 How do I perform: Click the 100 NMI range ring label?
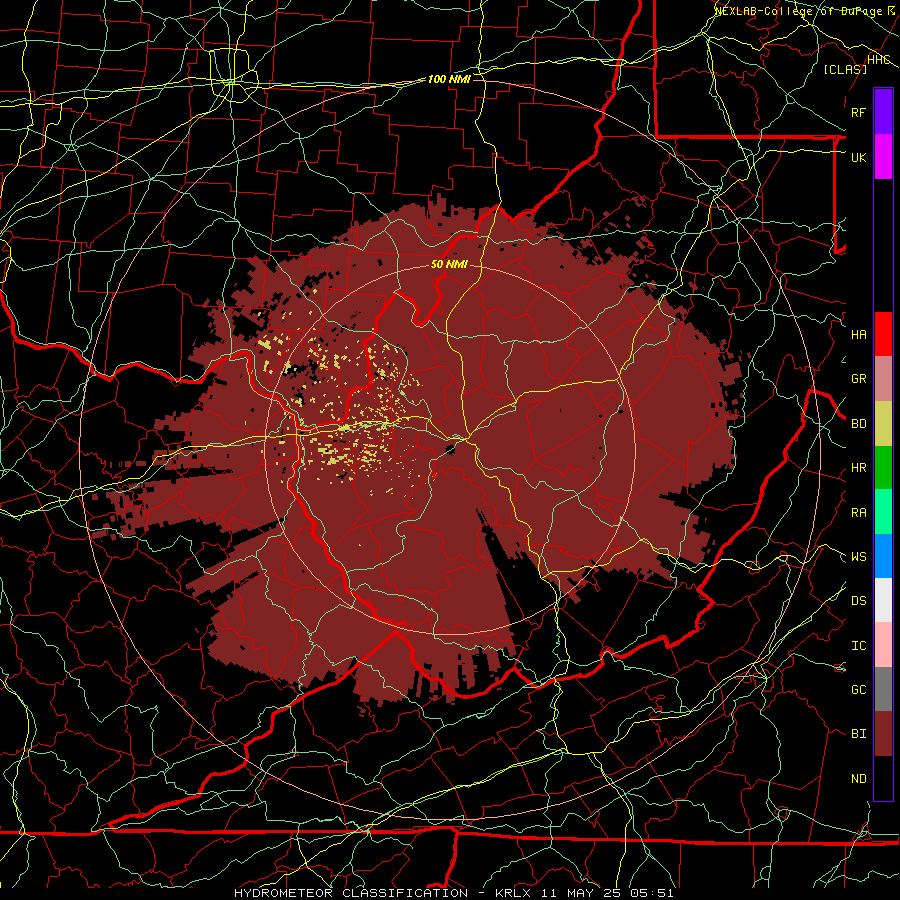point(449,79)
